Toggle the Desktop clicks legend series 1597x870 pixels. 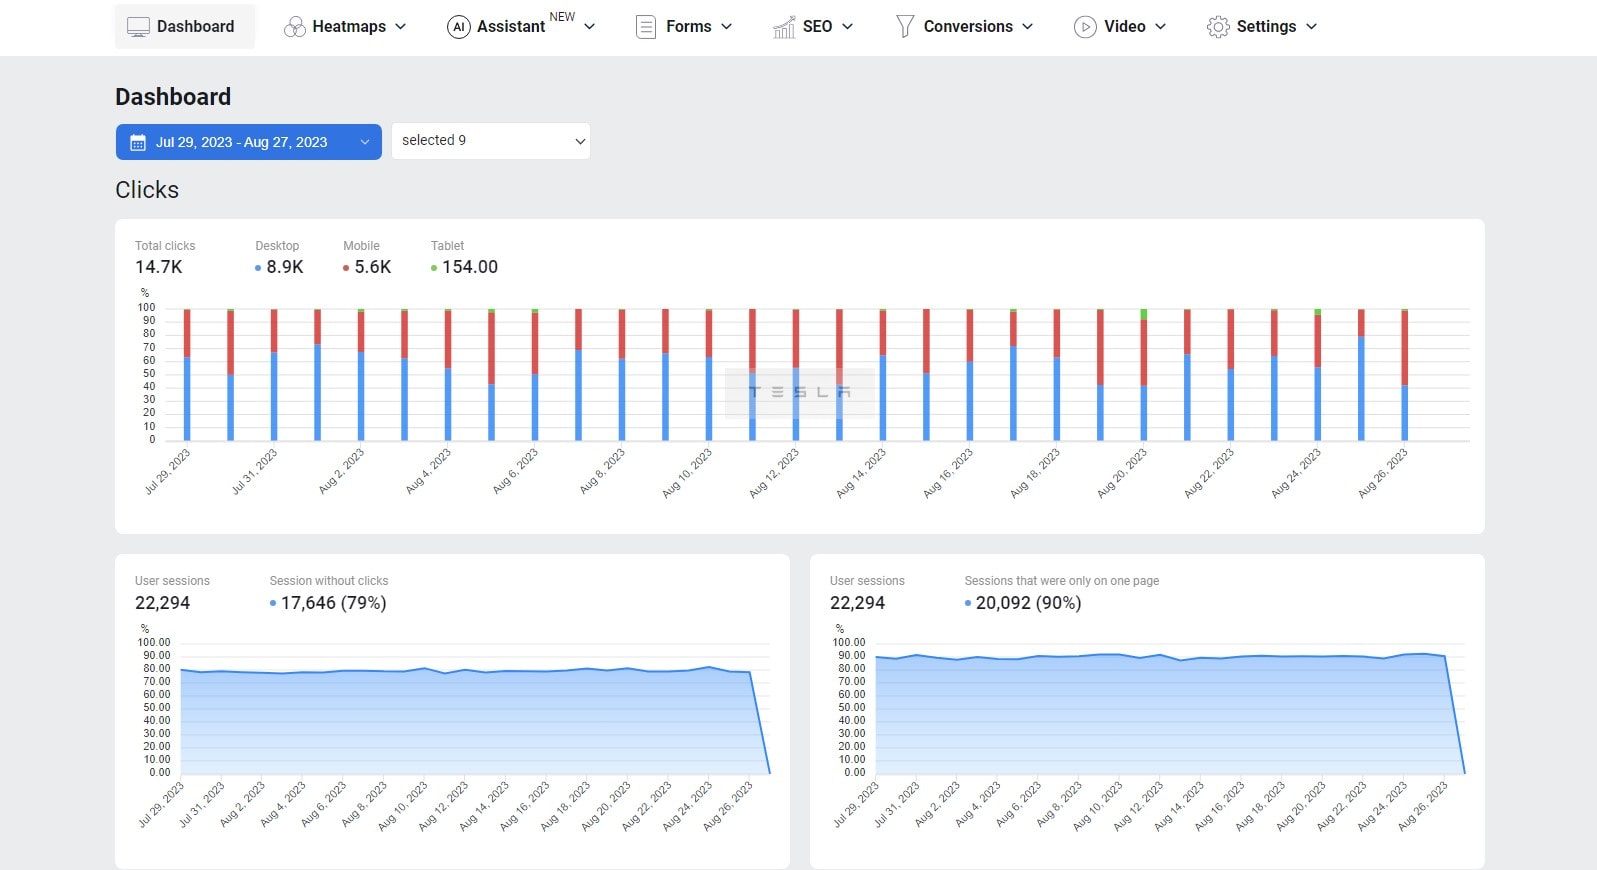click(x=279, y=267)
